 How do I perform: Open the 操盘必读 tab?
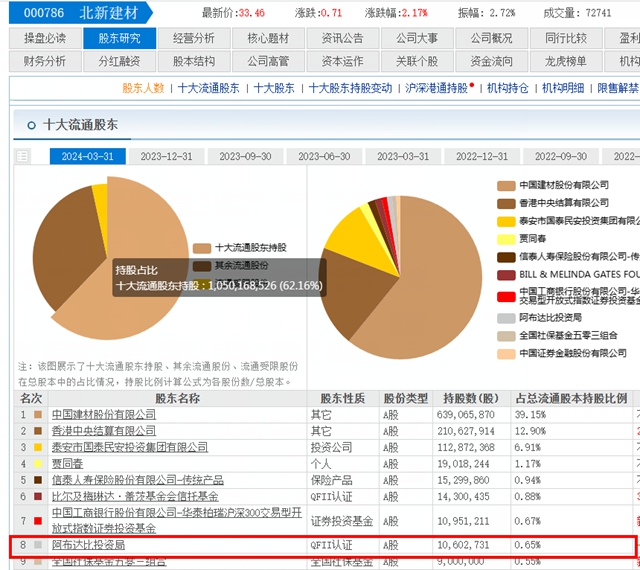(45, 38)
